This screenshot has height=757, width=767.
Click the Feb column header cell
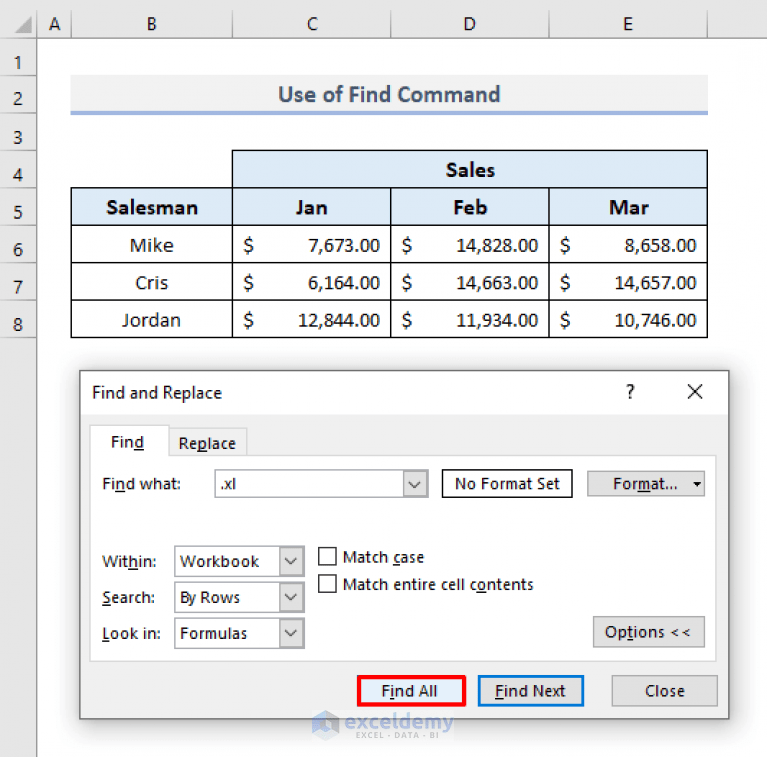[x=470, y=207]
